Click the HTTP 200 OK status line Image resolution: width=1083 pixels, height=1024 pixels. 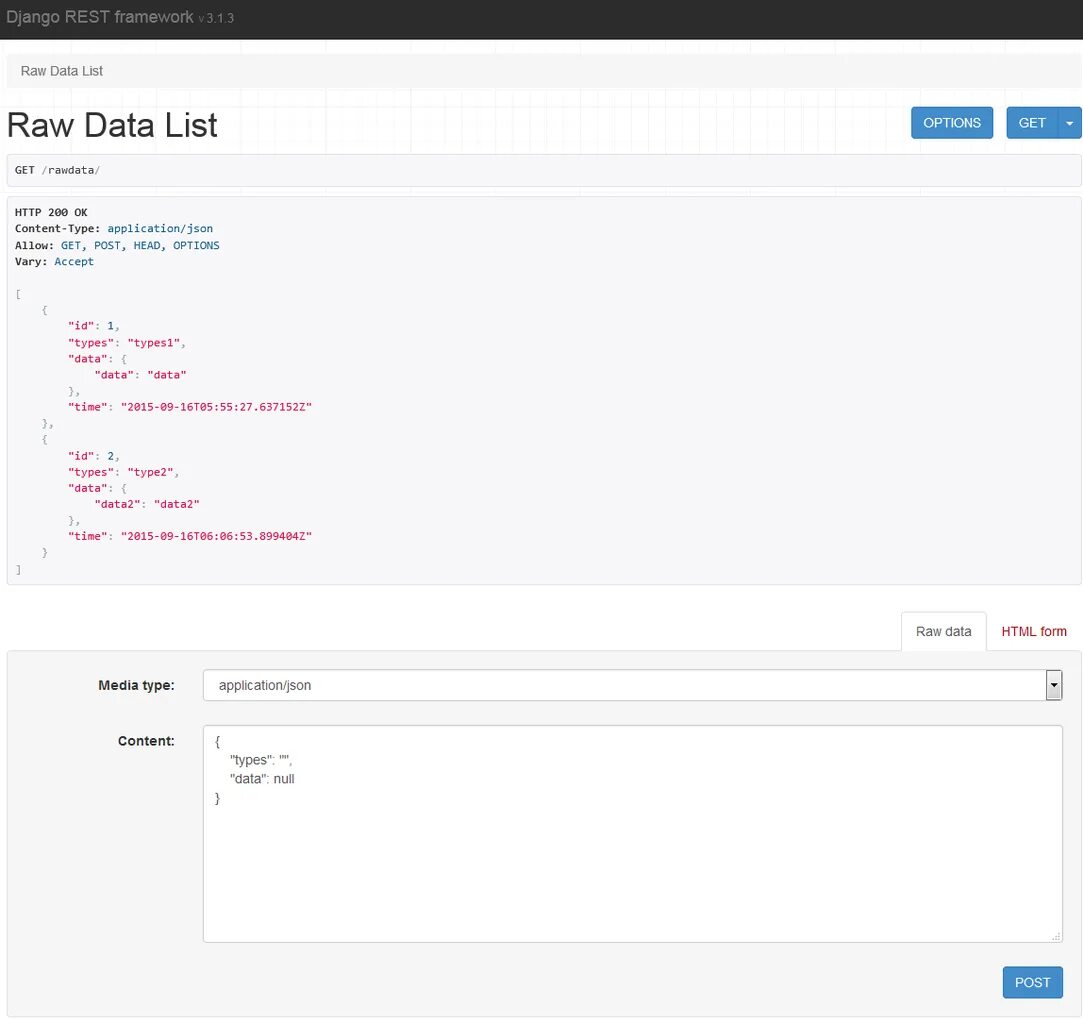click(51, 212)
